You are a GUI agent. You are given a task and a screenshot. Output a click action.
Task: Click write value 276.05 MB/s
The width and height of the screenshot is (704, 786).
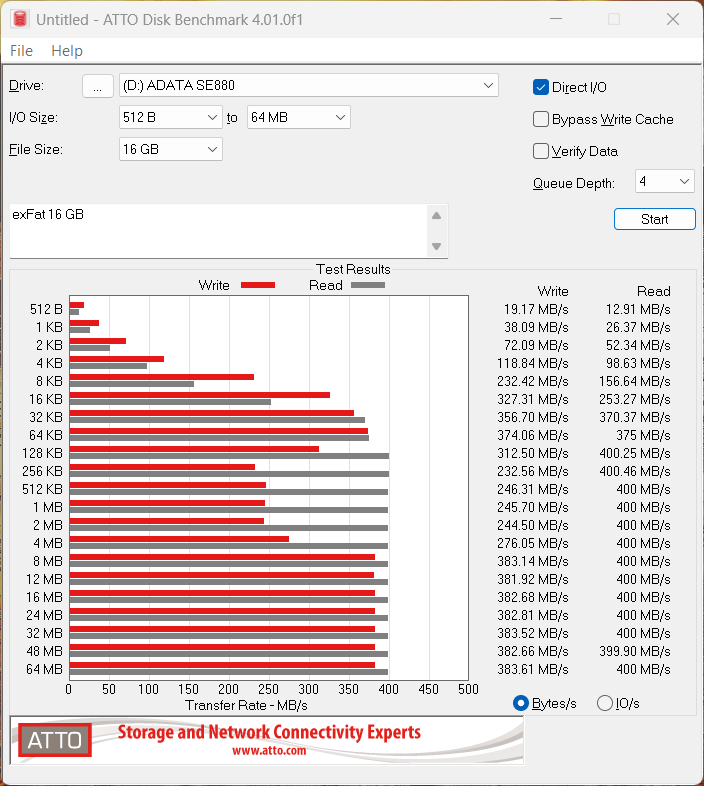click(x=533, y=543)
